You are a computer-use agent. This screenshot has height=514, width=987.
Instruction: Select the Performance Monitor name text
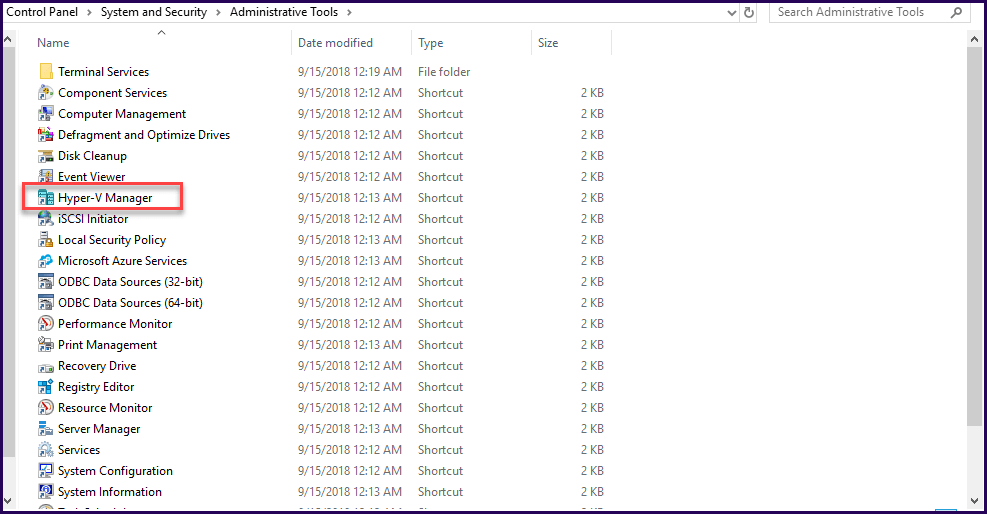pyautogui.click(x=115, y=323)
